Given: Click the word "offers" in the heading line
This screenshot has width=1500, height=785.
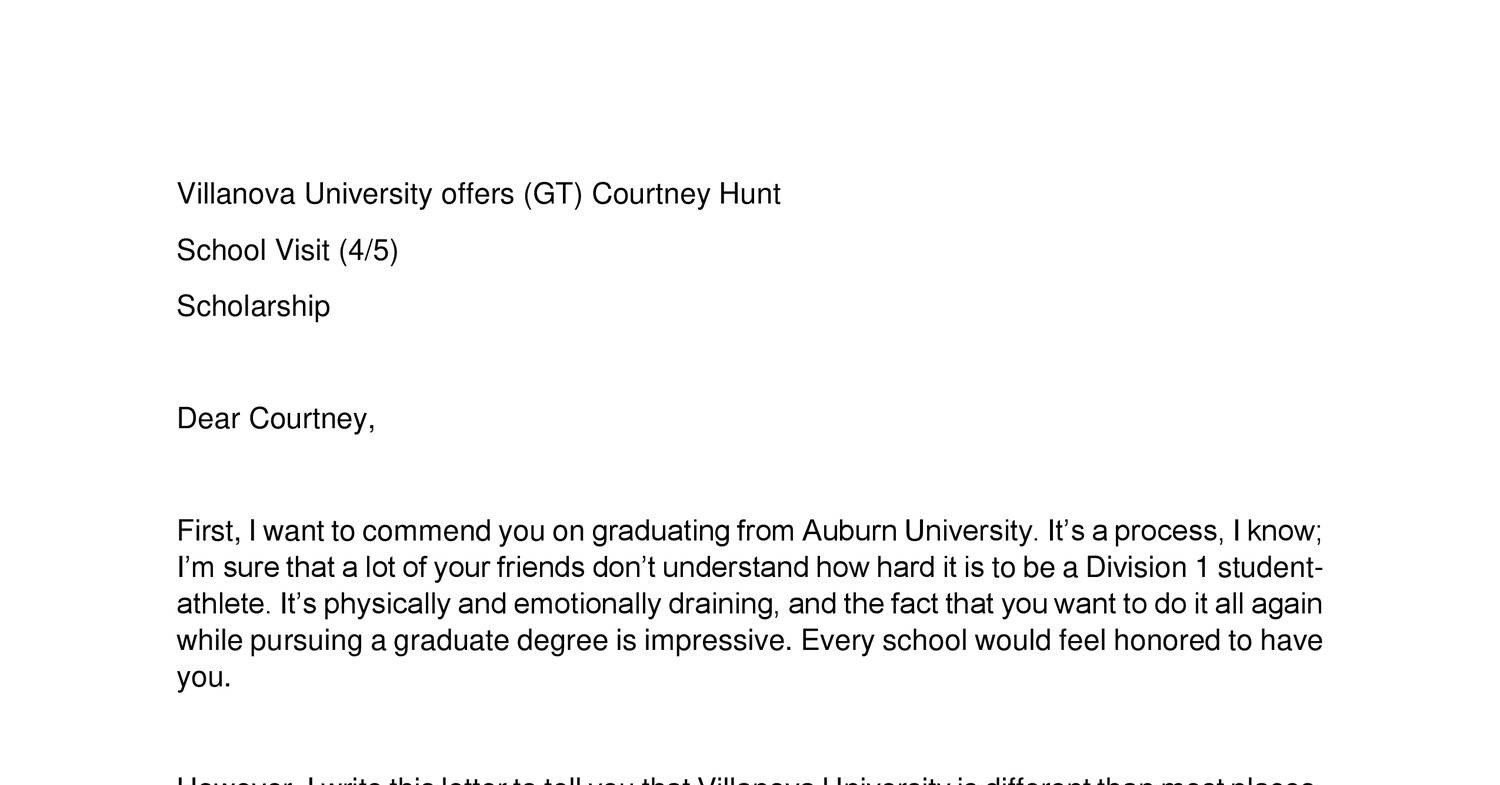Looking at the screenshot, I should coord(477,194).
